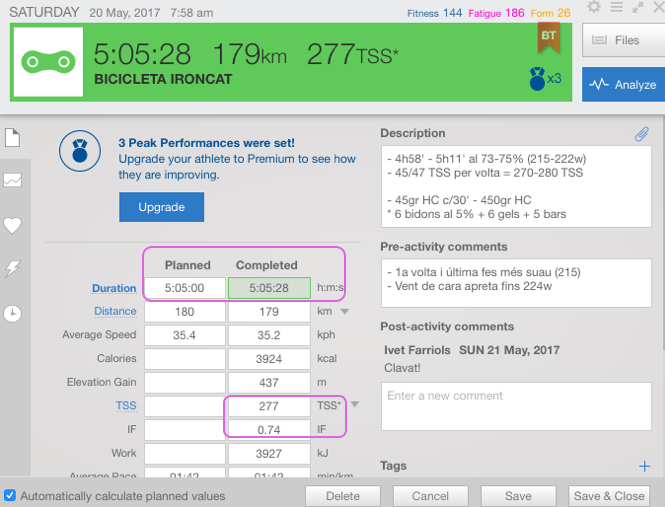Open the chart sidebar tab

point(12,181)
